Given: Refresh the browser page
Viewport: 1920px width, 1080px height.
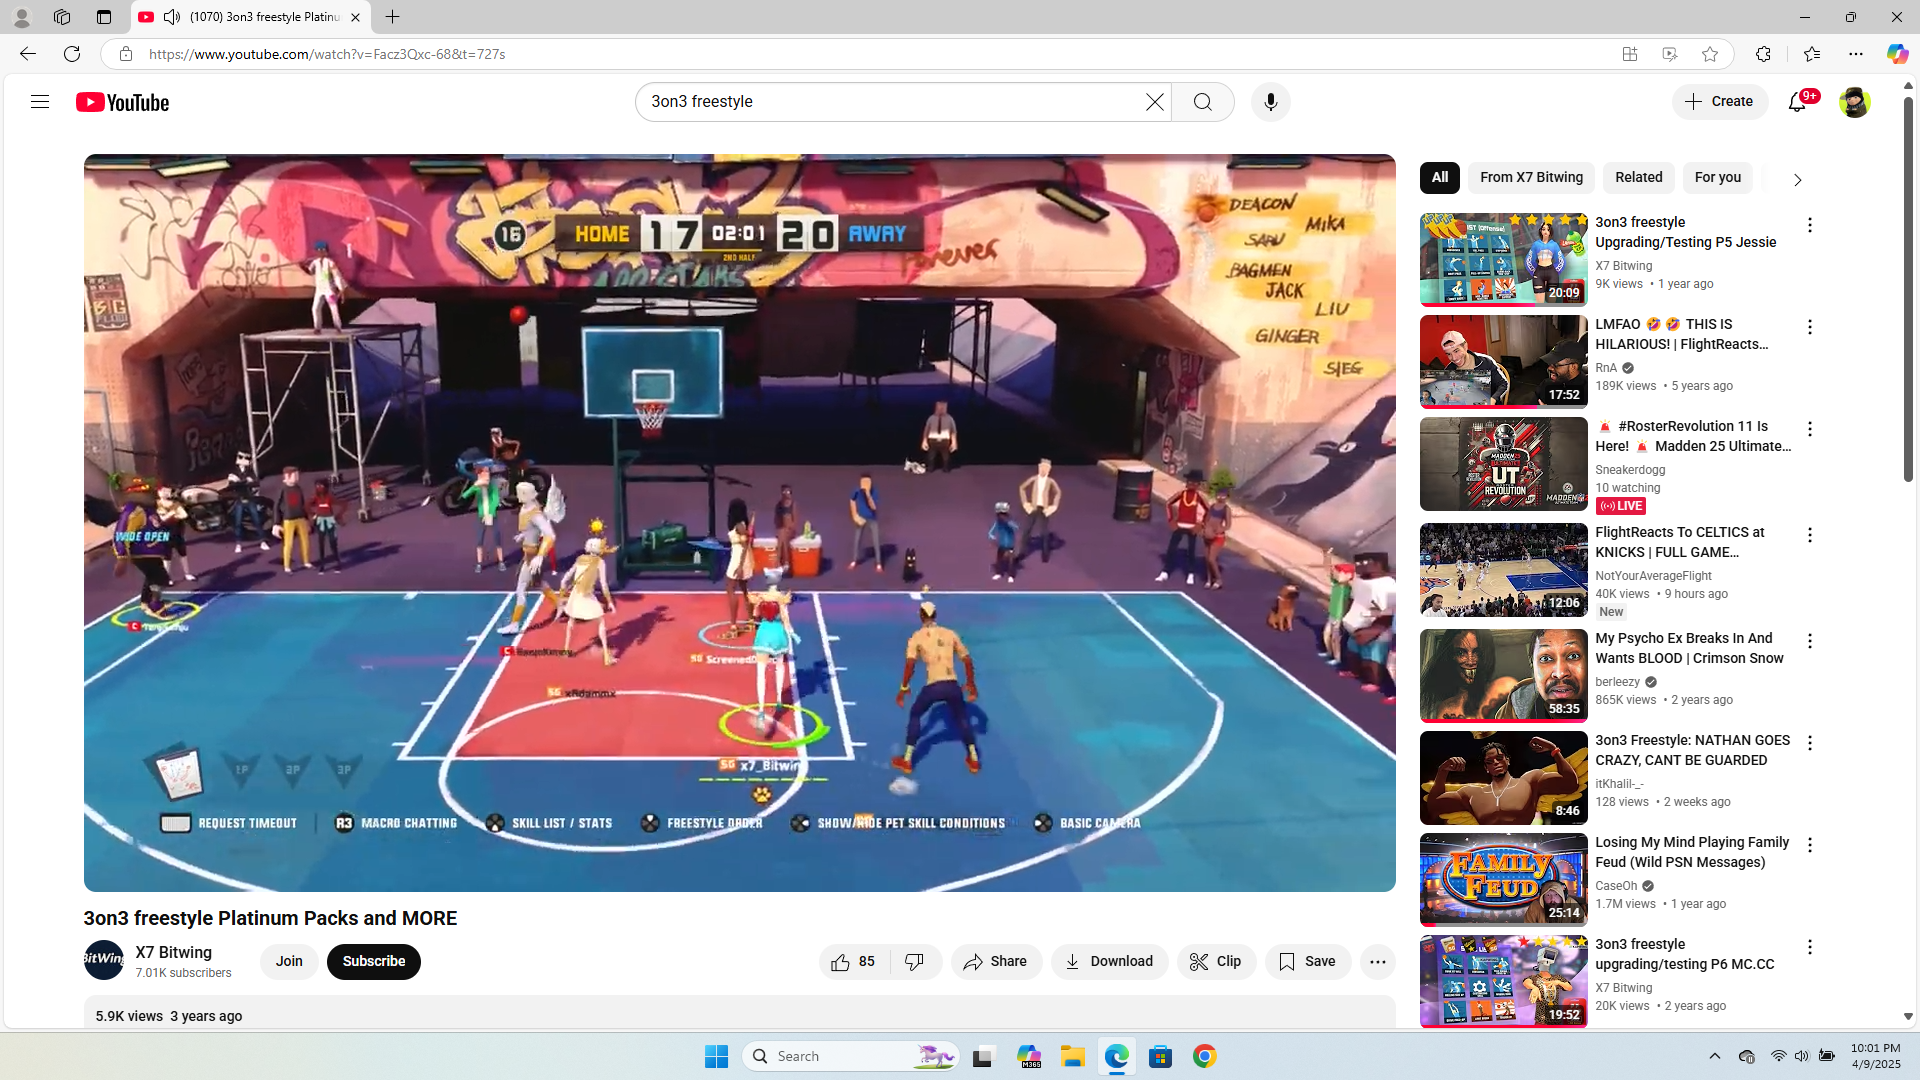Looking at the screenshot, I should point(72,54).
